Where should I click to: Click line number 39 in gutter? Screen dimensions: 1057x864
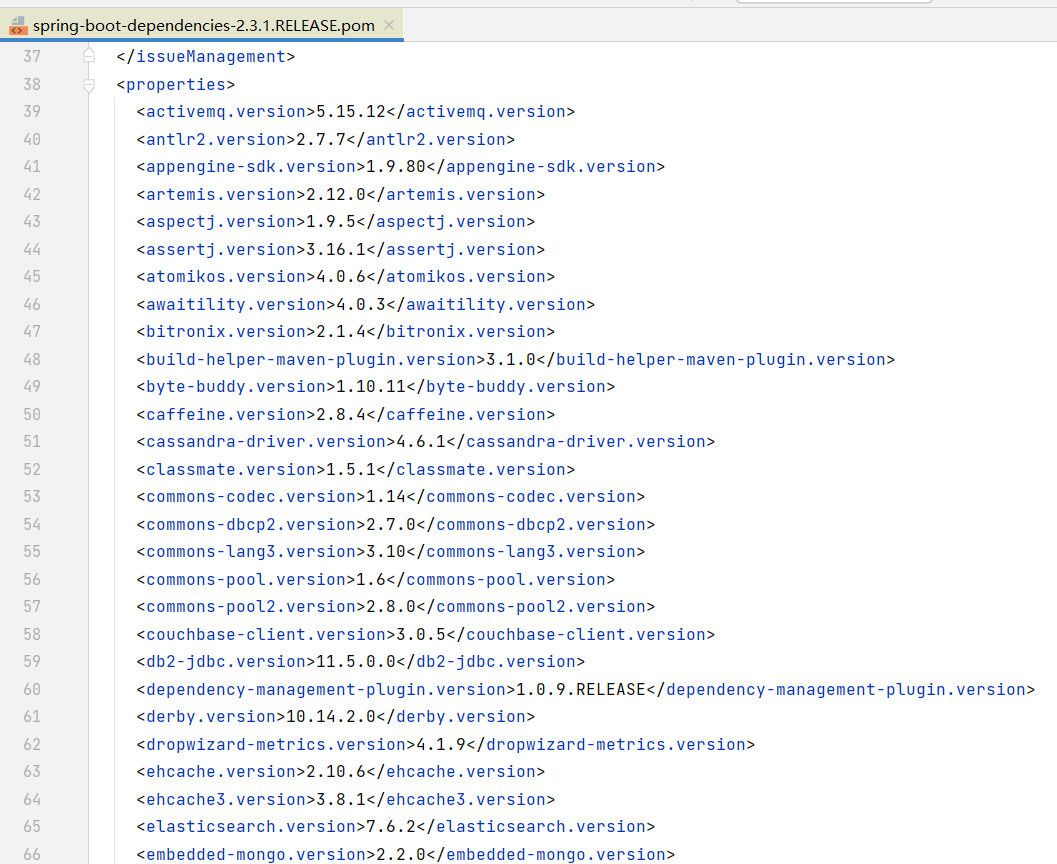(x=32, y=111)
